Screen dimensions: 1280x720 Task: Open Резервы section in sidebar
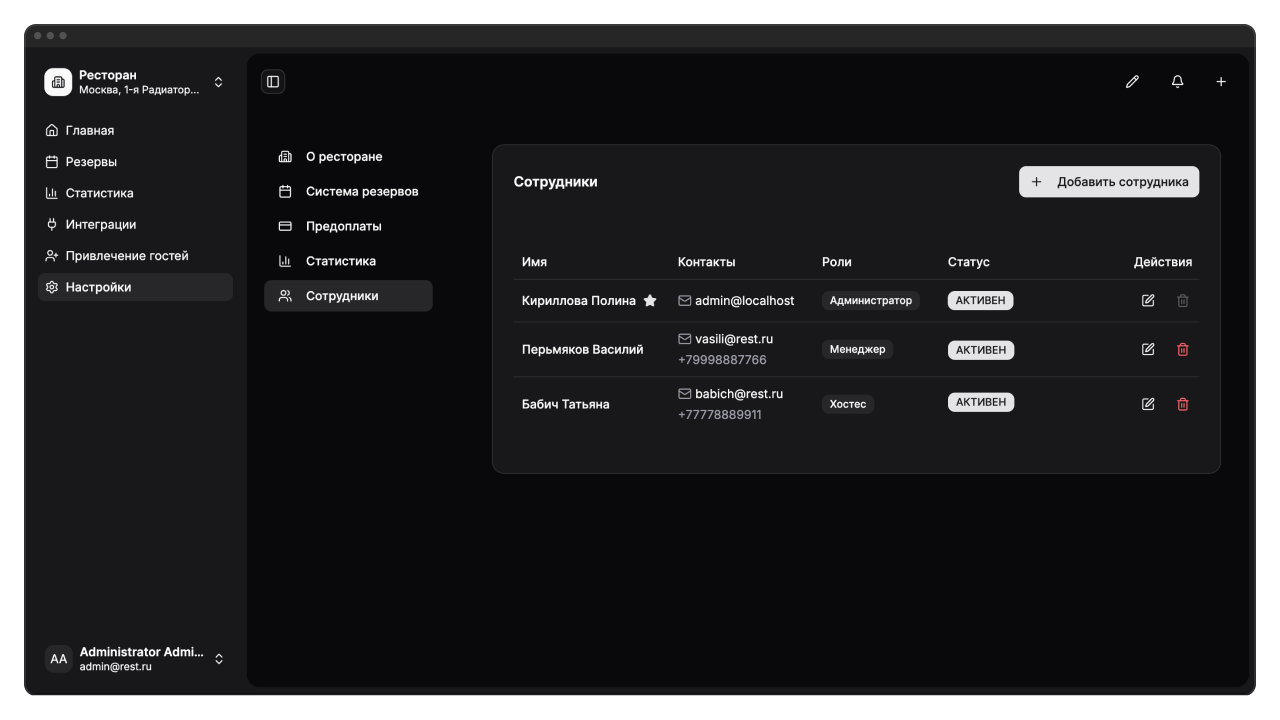click(91, 162)
